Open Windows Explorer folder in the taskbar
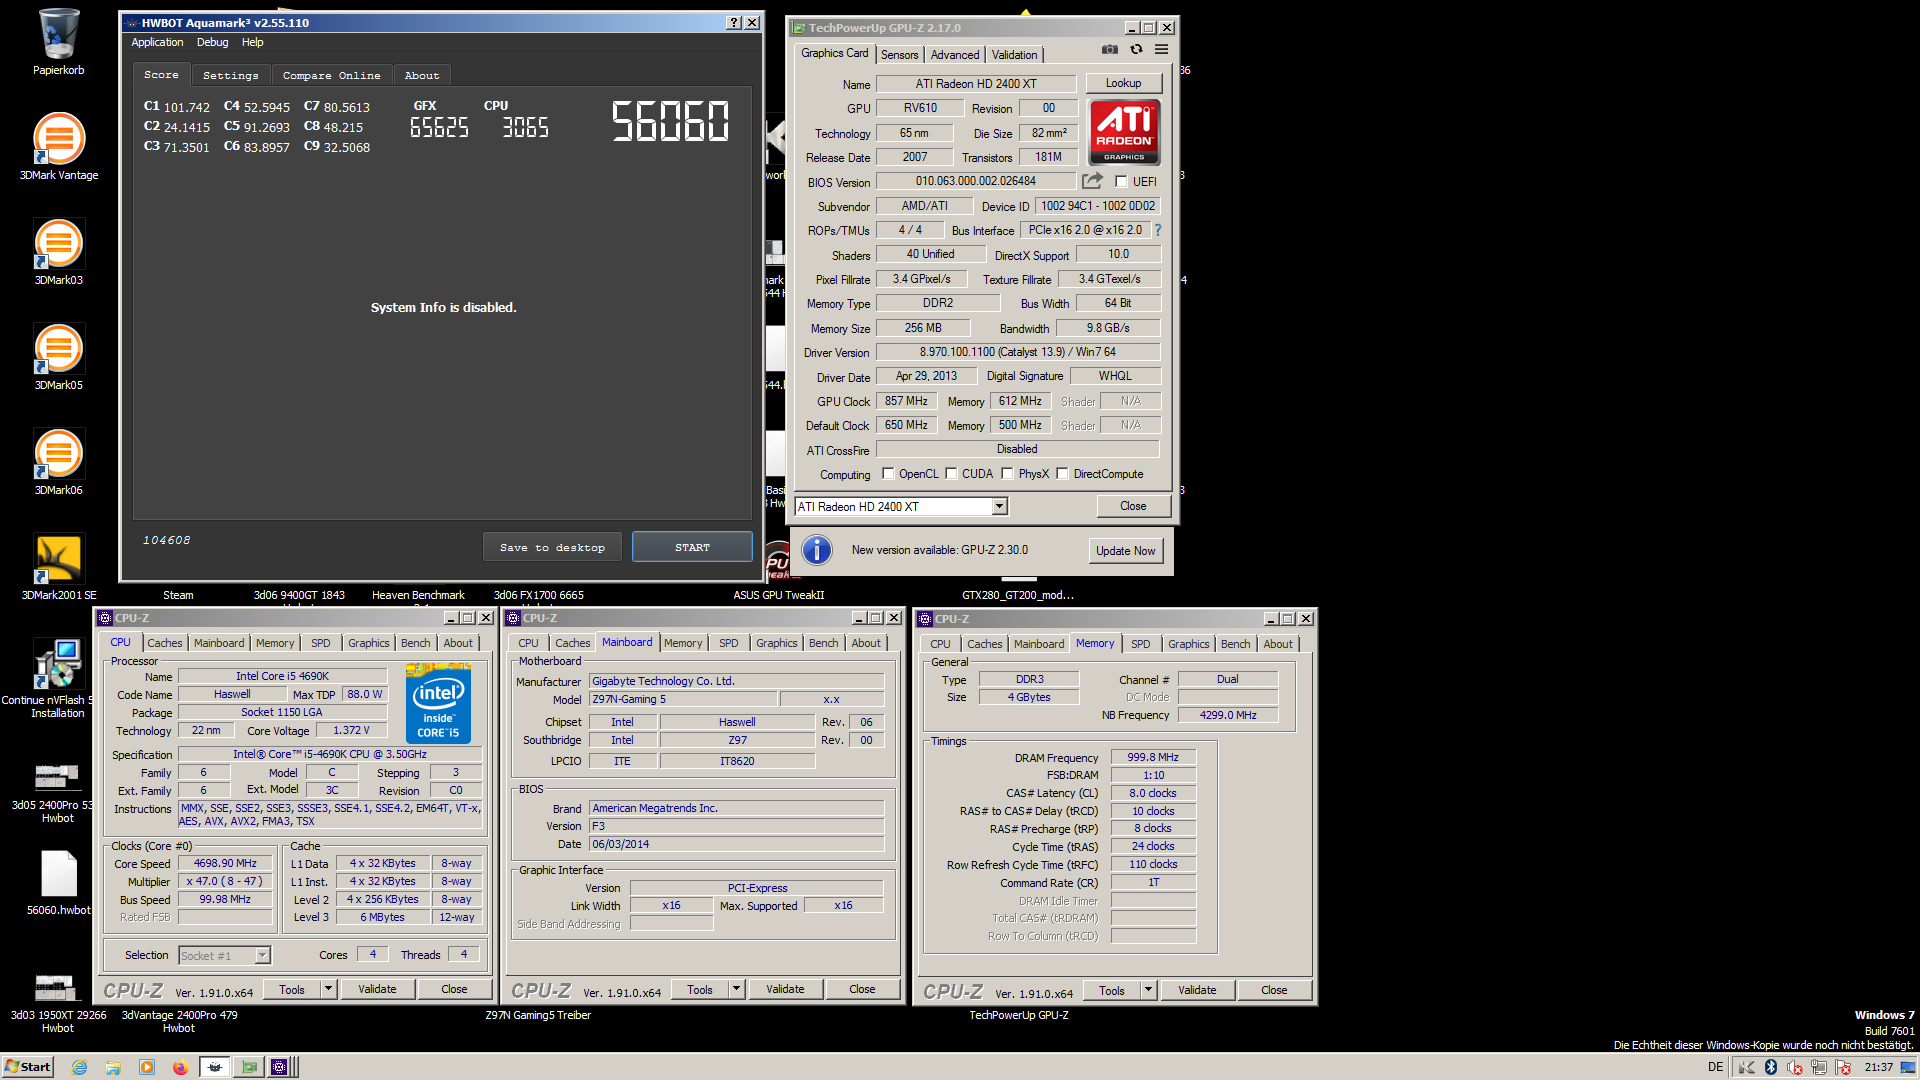 [113, 1067]
